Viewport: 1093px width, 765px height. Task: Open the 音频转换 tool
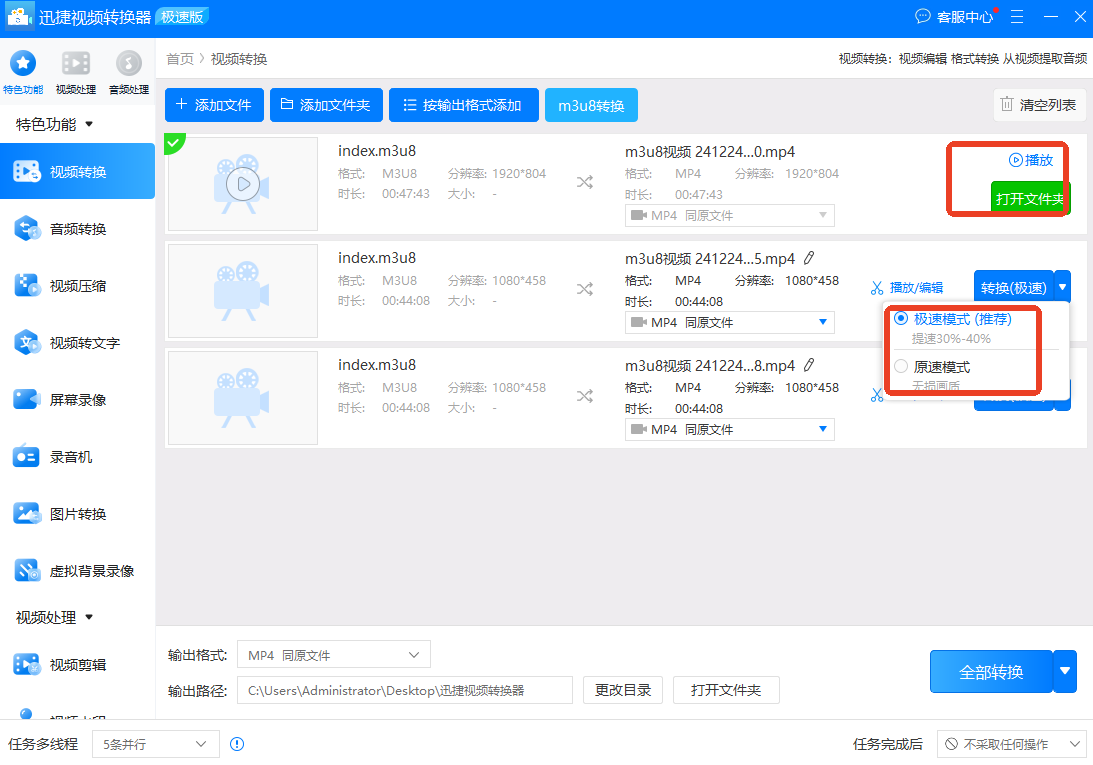[77, 228]
